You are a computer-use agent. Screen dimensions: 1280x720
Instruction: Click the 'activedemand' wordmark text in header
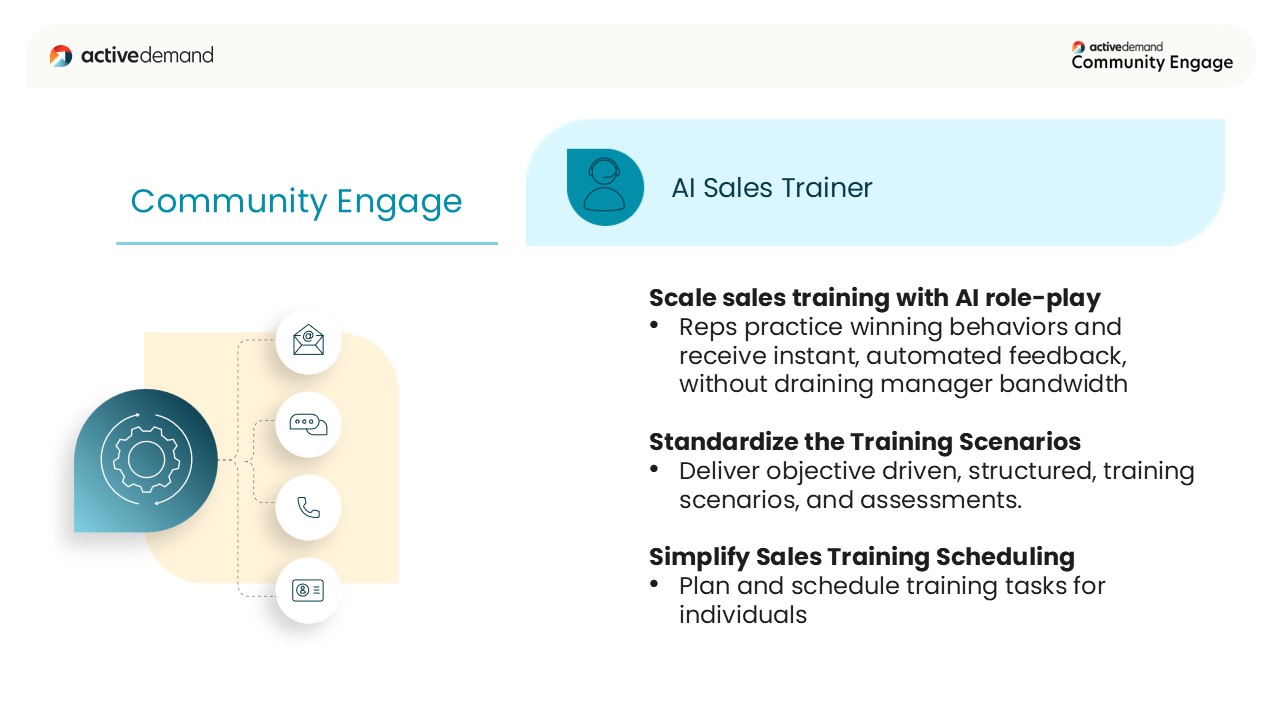tap(147, 55)
